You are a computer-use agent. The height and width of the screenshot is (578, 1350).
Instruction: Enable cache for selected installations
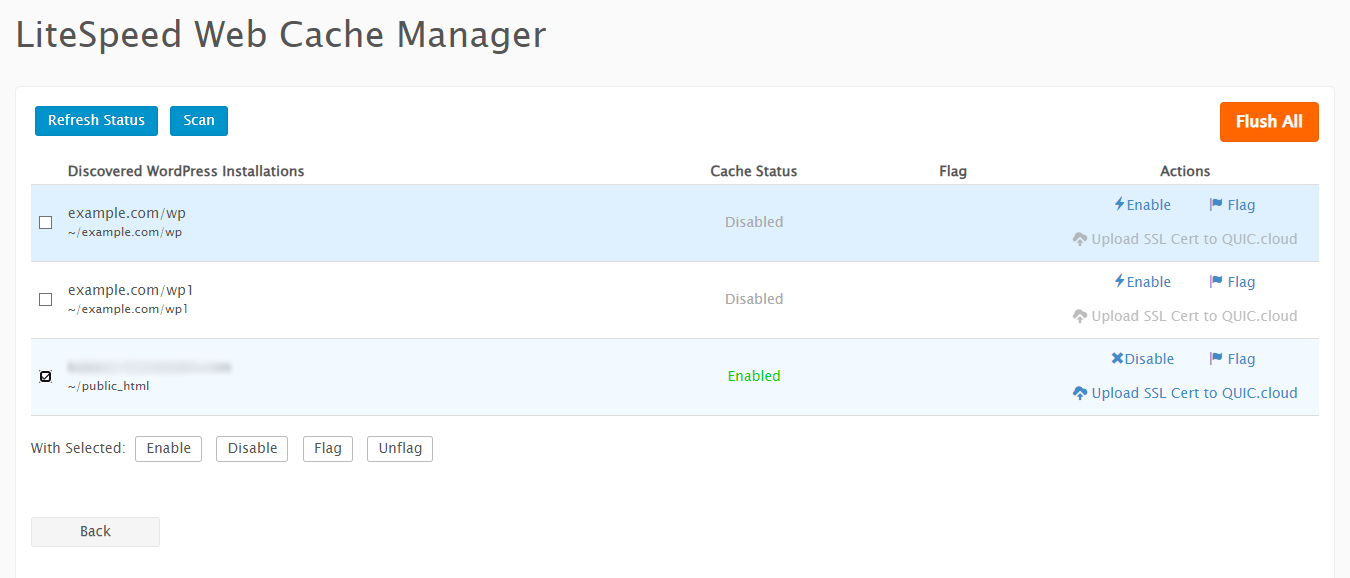168,449
